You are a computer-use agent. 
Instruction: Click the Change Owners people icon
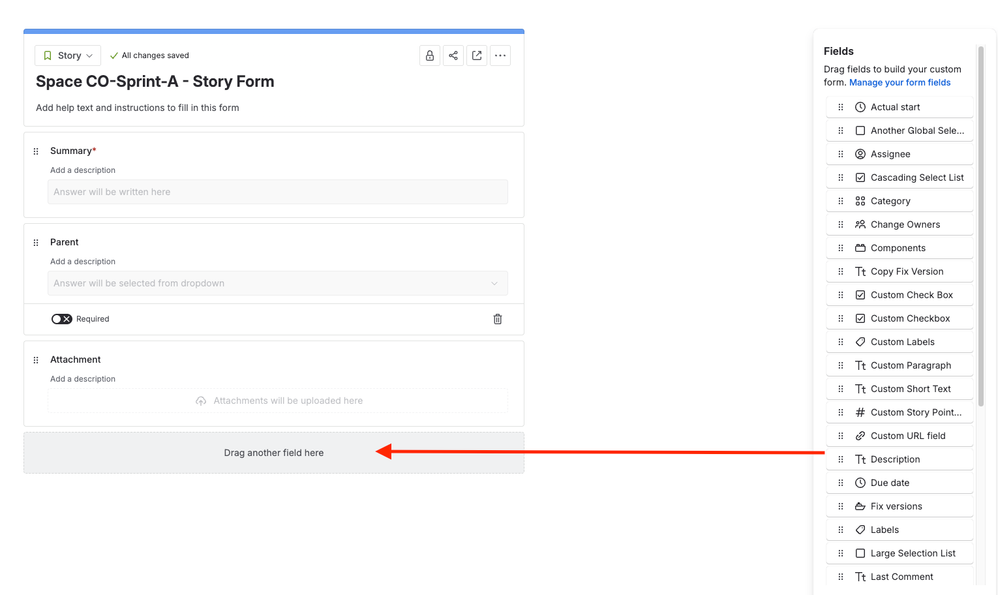pos(860,225)
